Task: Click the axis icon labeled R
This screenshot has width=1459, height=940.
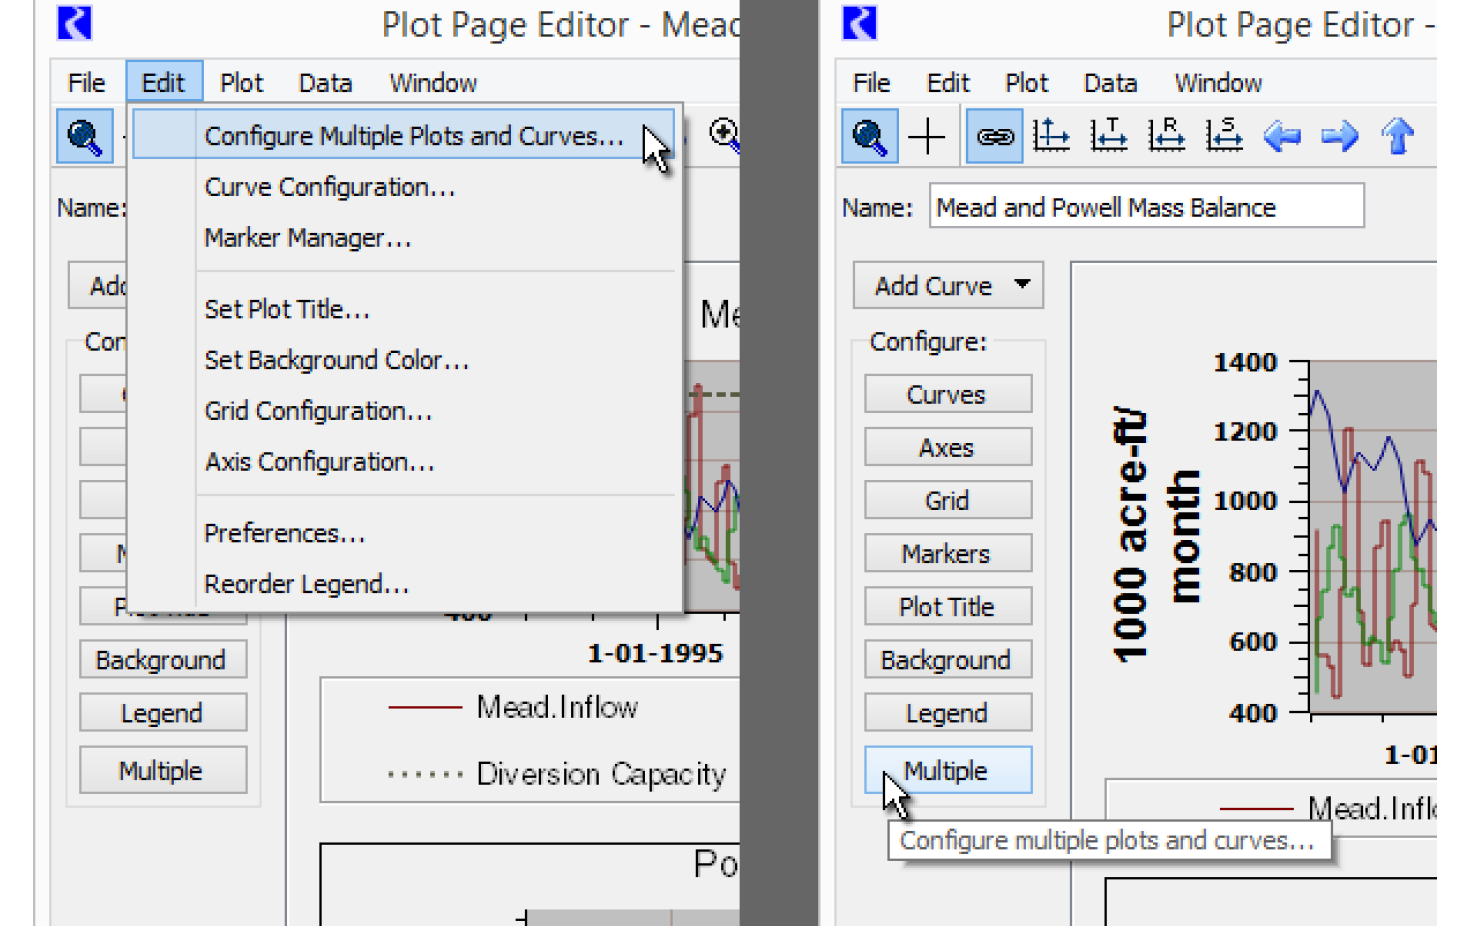Action: [x=1166, y=136]
